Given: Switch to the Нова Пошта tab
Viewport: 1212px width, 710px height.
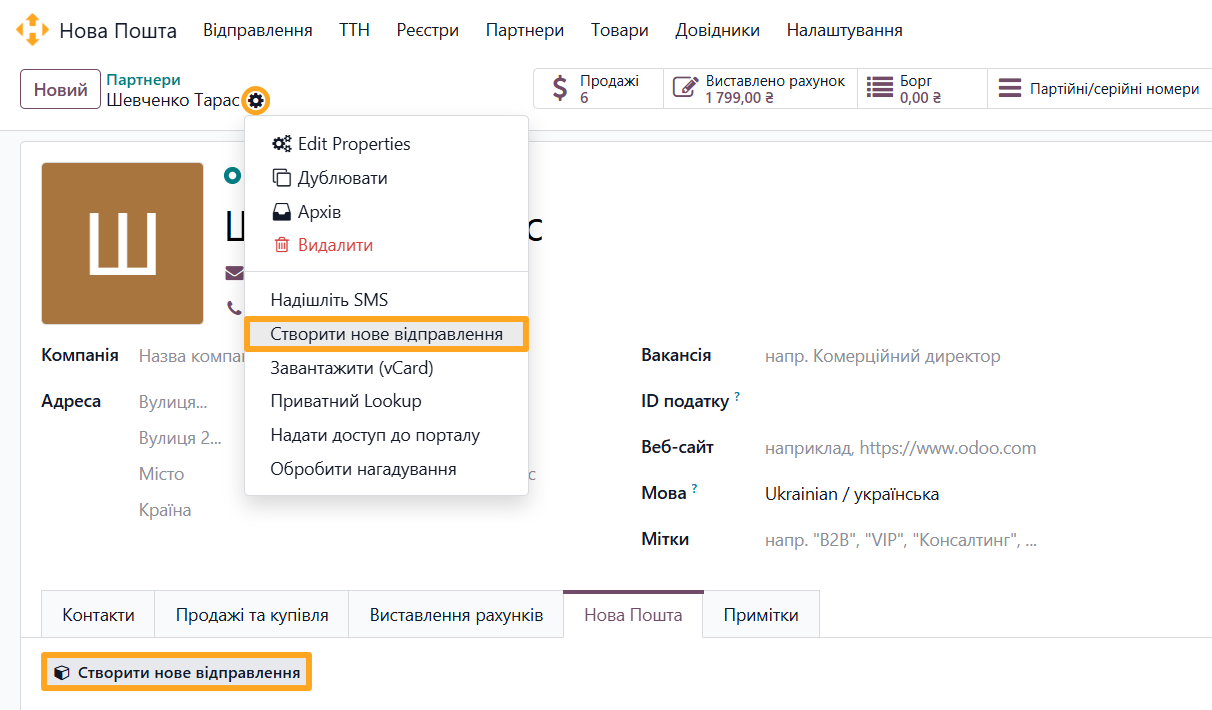Looking at the screenshot, I should point(633,615).
